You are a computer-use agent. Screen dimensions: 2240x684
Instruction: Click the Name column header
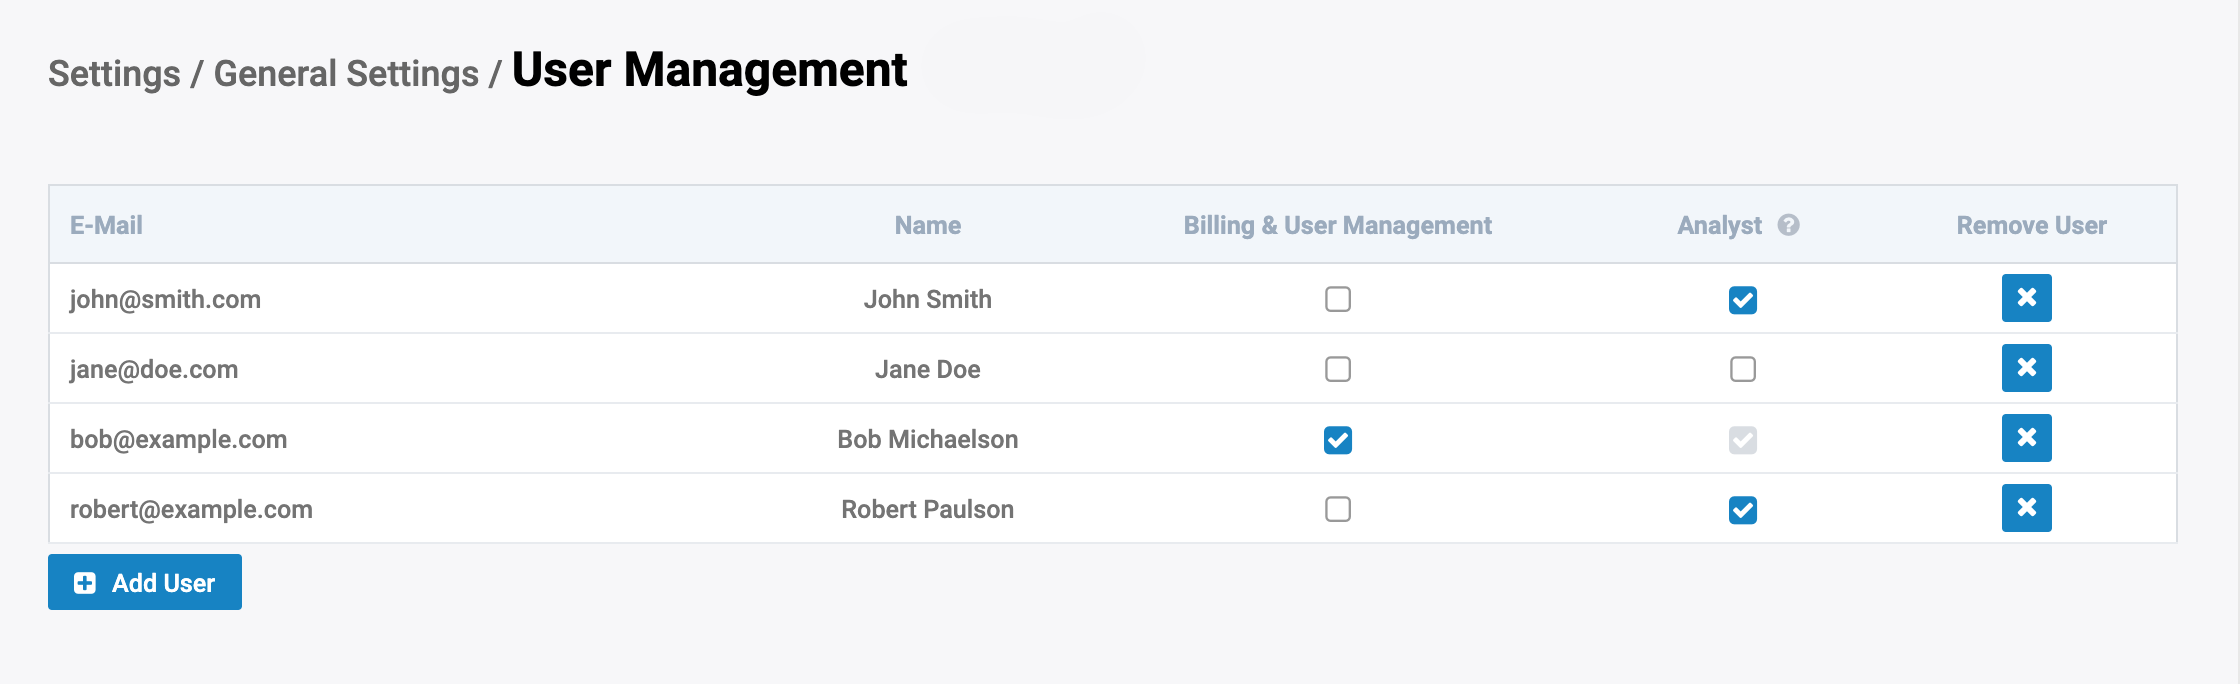point(927,225)
